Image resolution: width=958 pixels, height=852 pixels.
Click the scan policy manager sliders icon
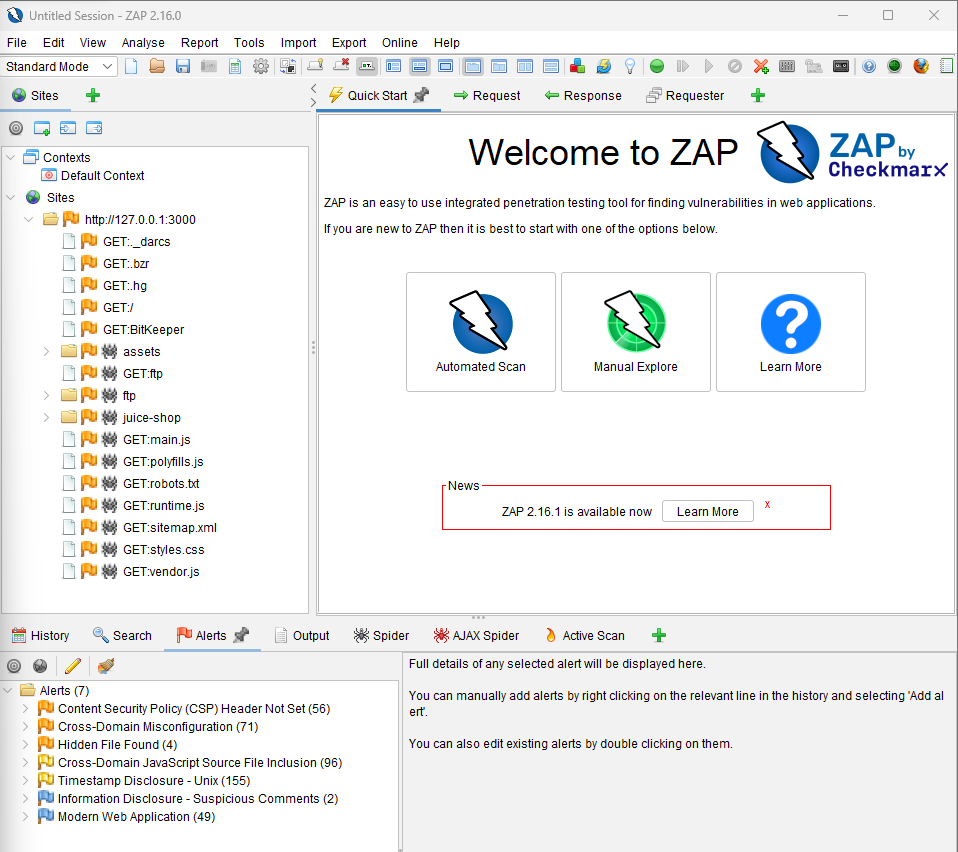coord(787,66)
